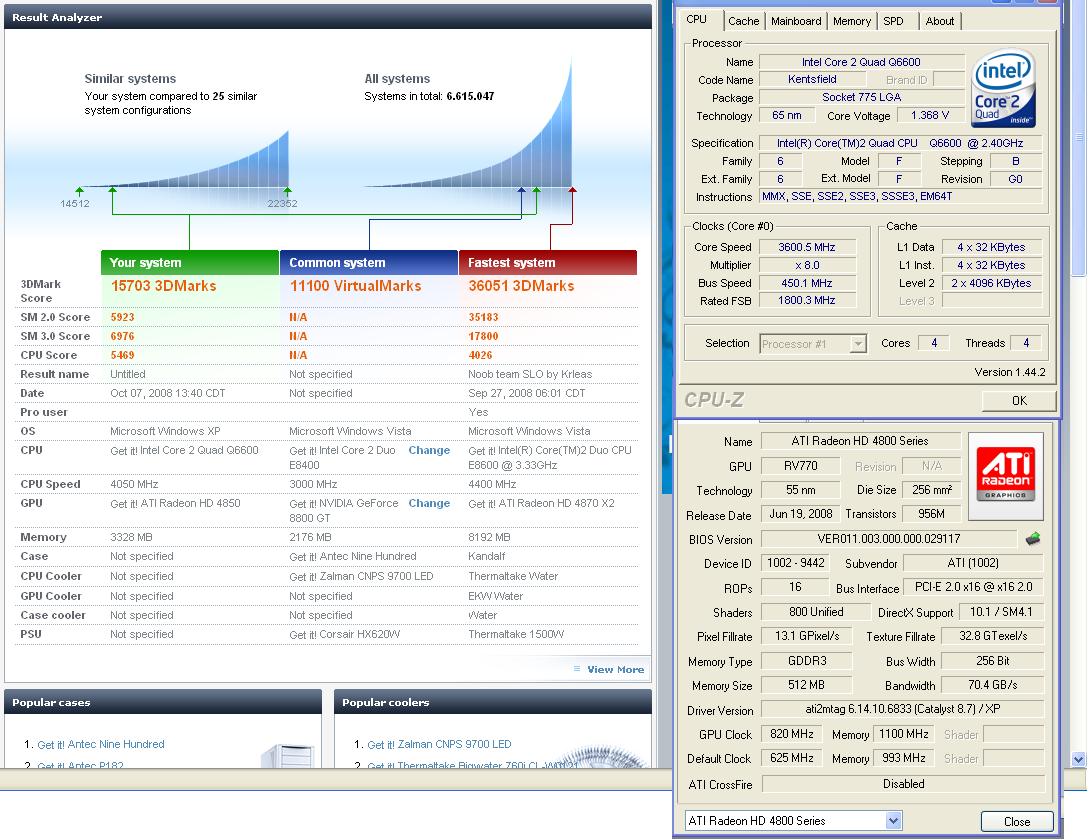1090x840 pixels.
Task: Open Get it! Intel Core 2 Quad Q6600 link
Action: coord(184,451)
